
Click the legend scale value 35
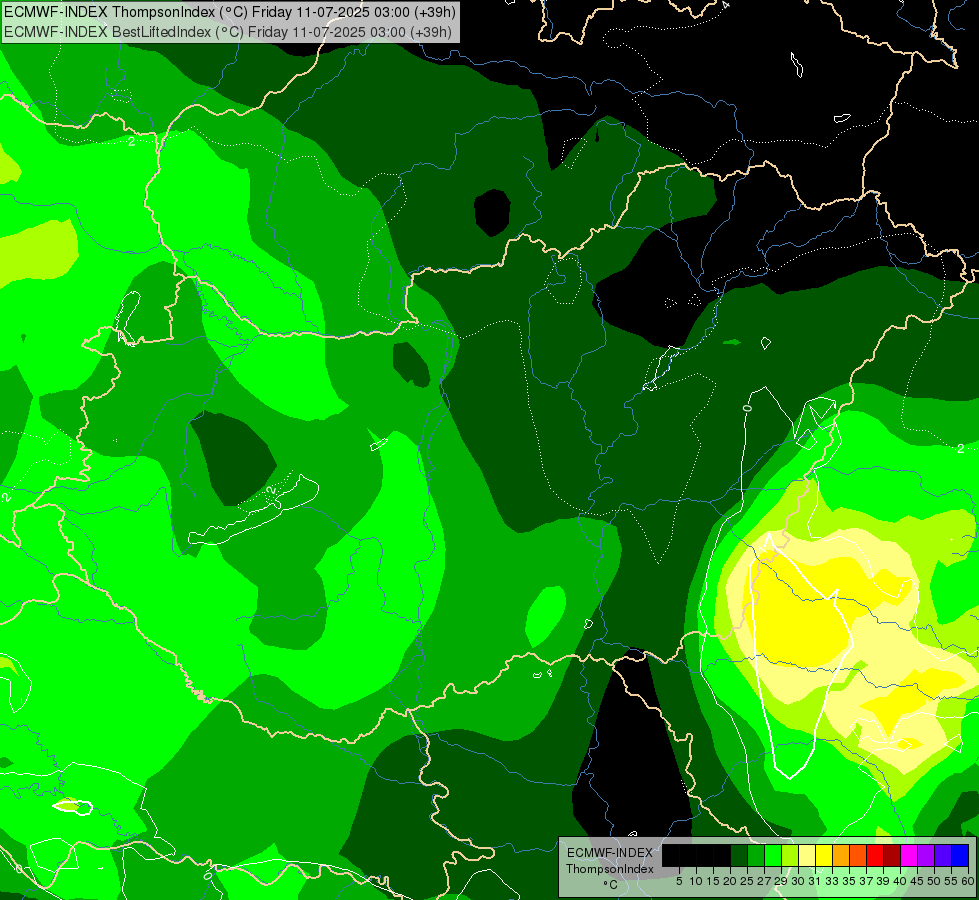[849, 881]
